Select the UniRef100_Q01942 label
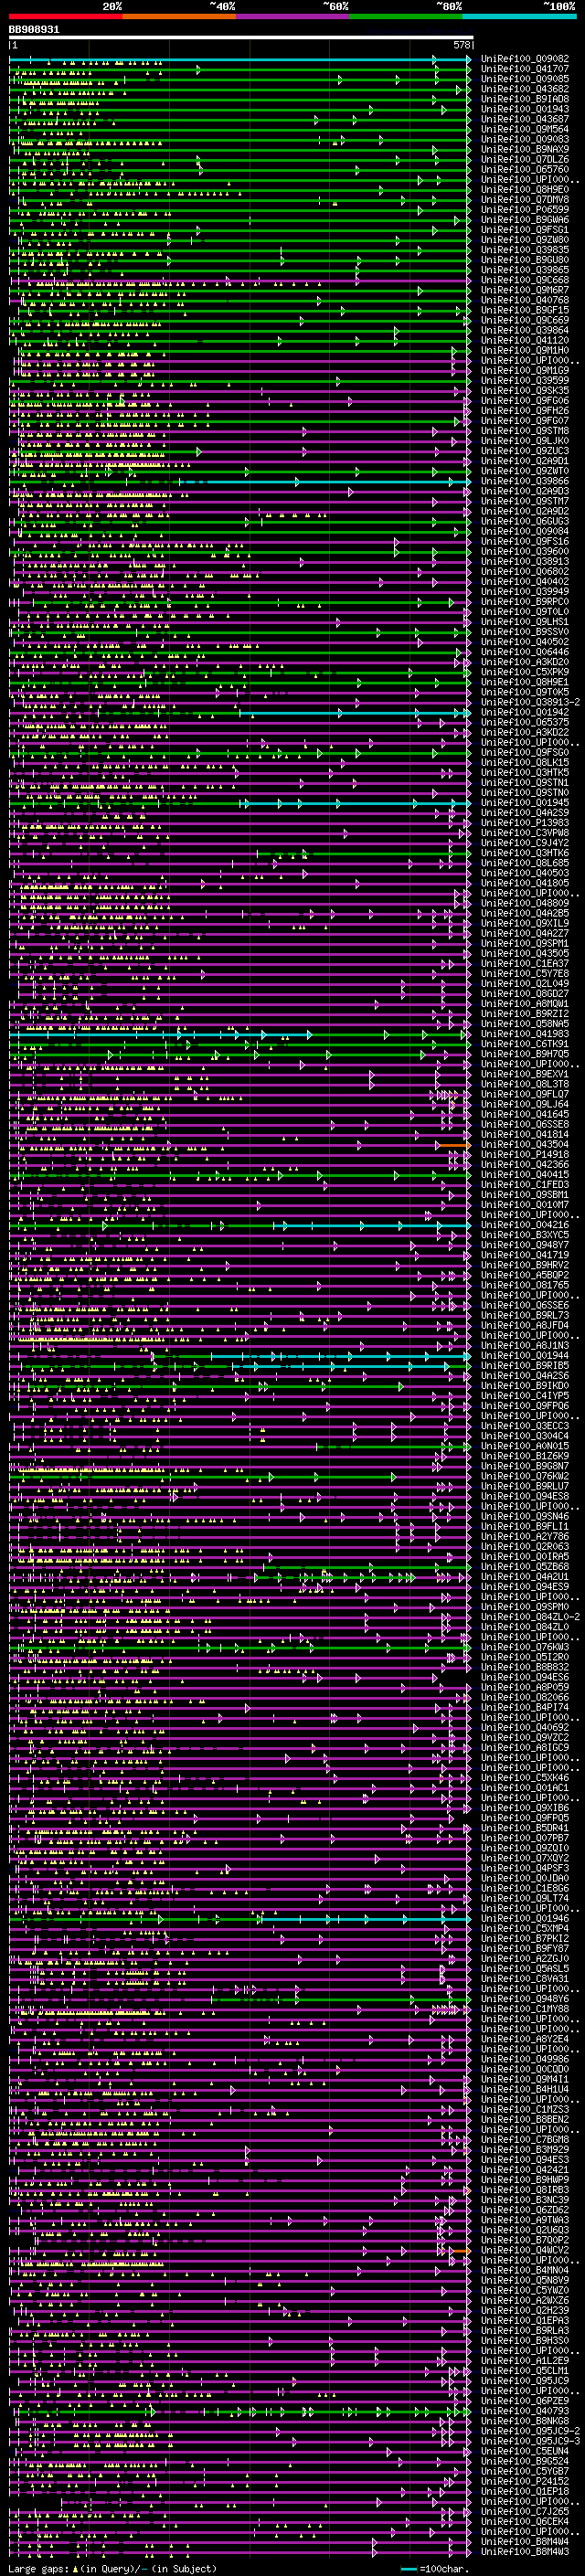 pos(525,712)
